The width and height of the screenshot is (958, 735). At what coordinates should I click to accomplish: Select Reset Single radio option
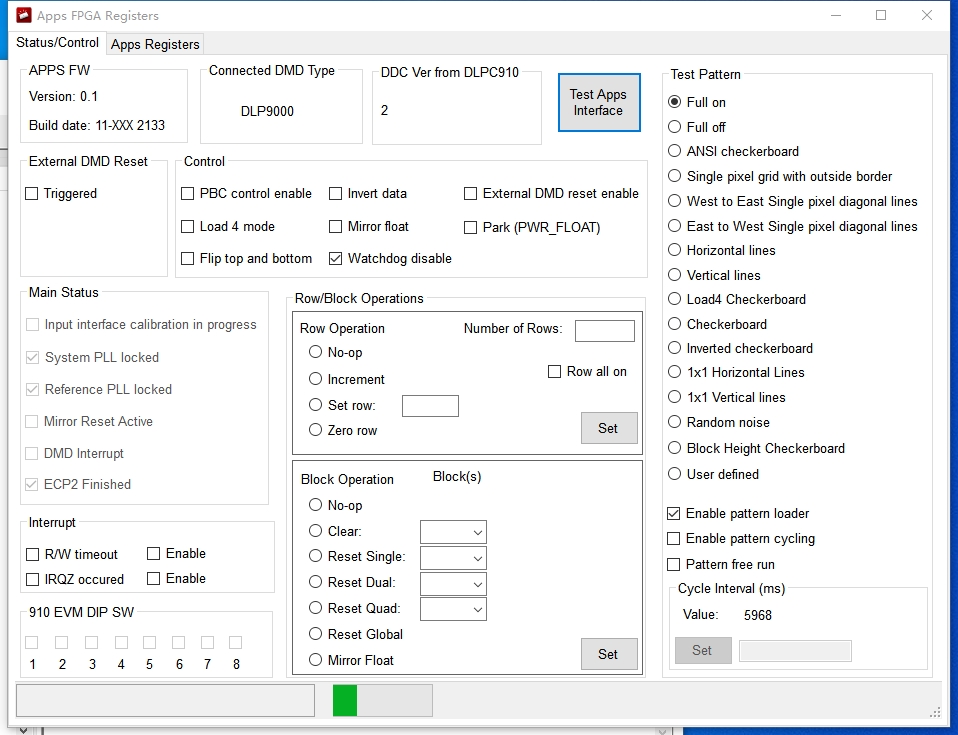coord(315,556)
